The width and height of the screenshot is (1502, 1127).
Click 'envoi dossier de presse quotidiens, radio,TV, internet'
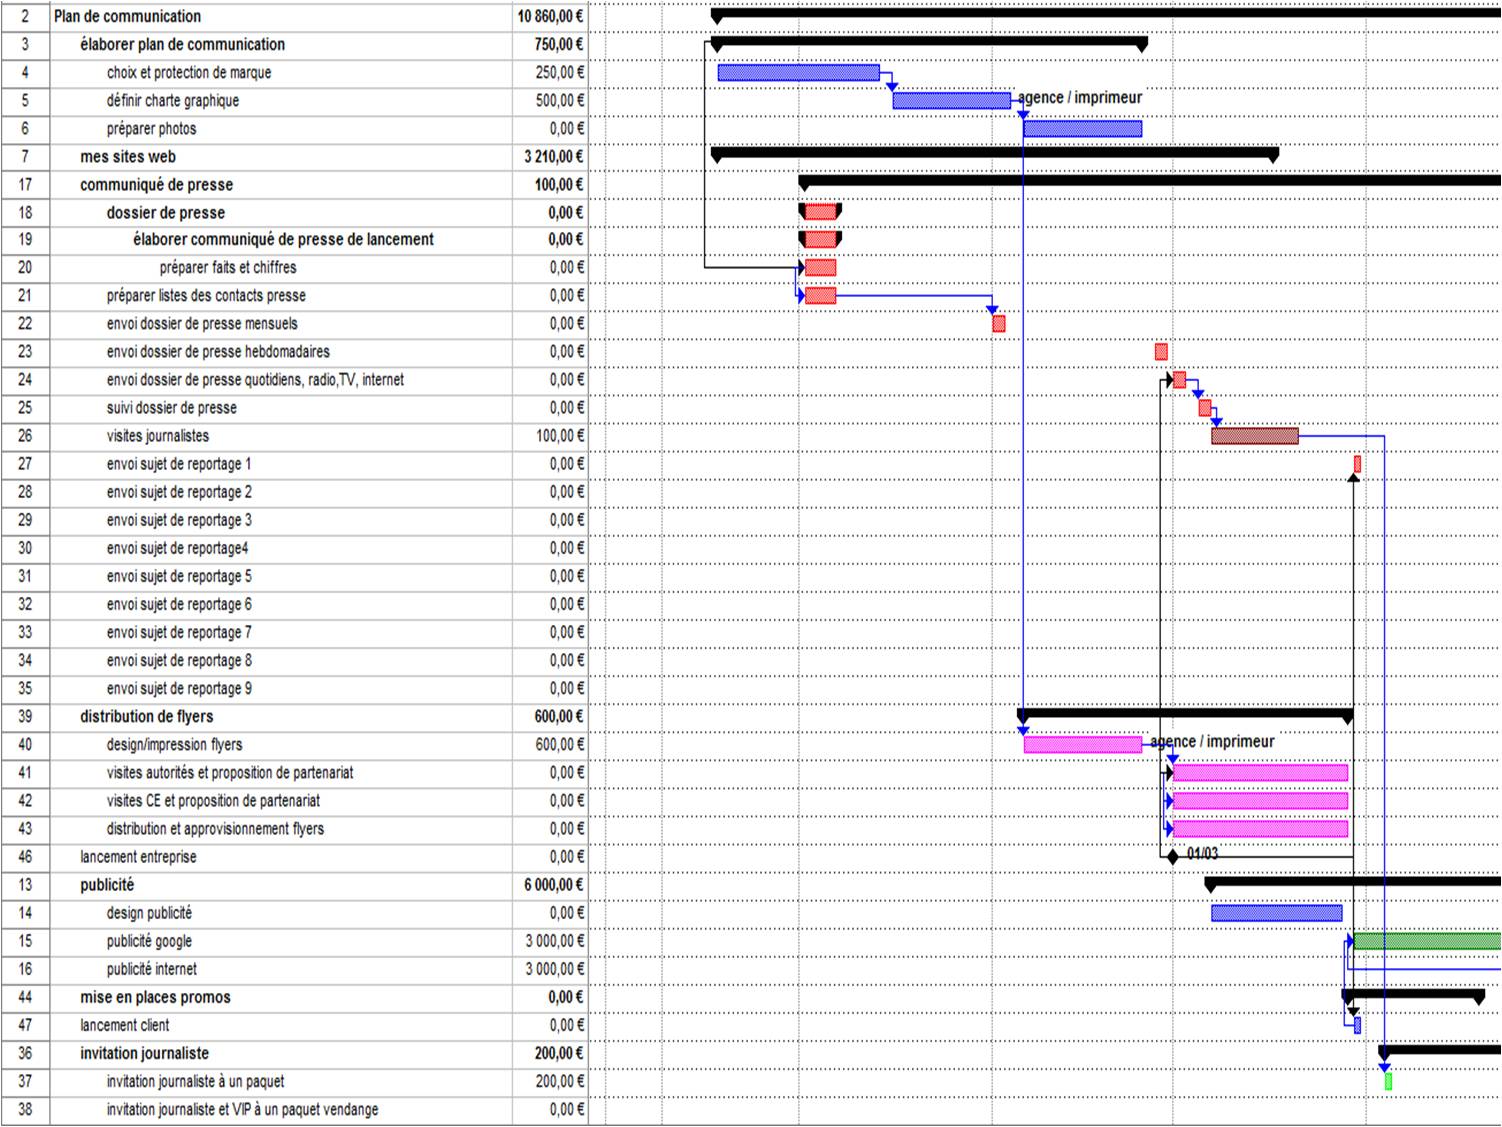click(x=255, y=379)
